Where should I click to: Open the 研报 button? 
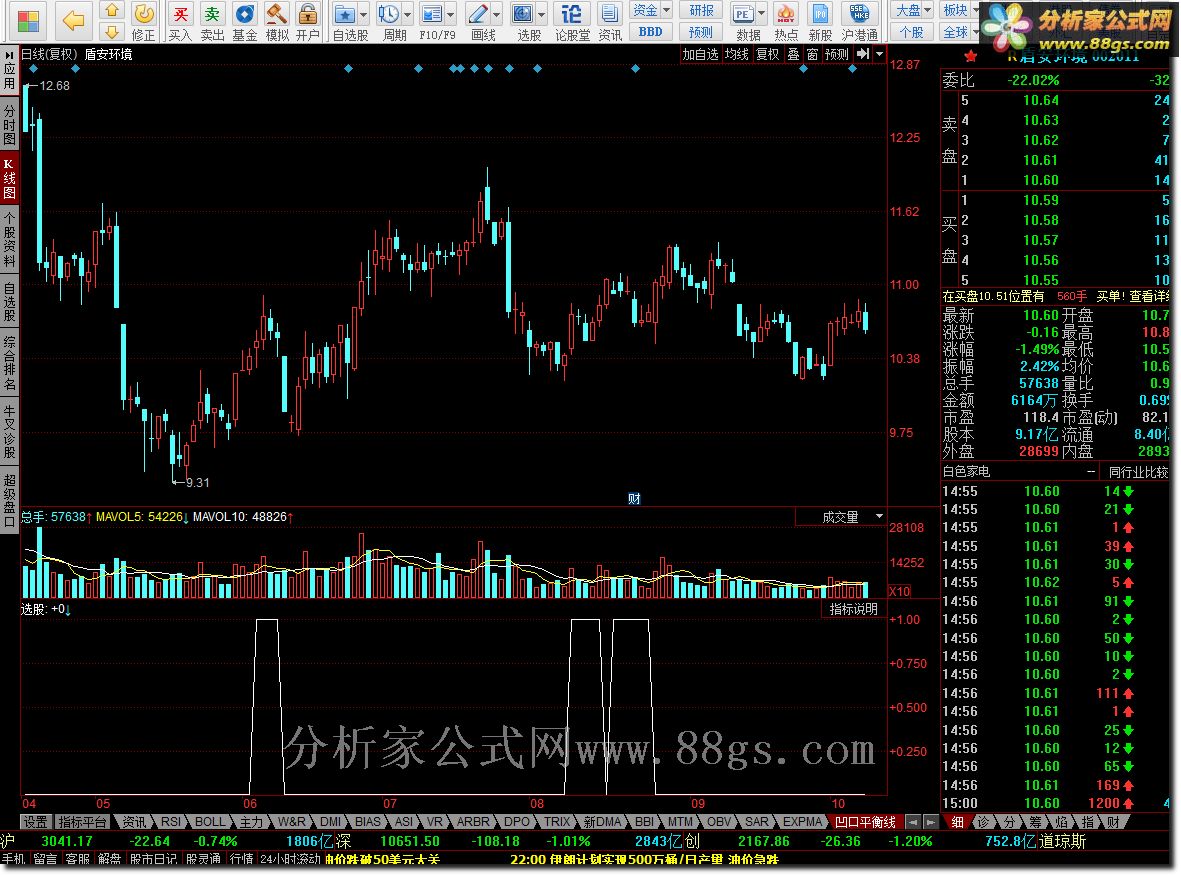(x=701, y=10)
